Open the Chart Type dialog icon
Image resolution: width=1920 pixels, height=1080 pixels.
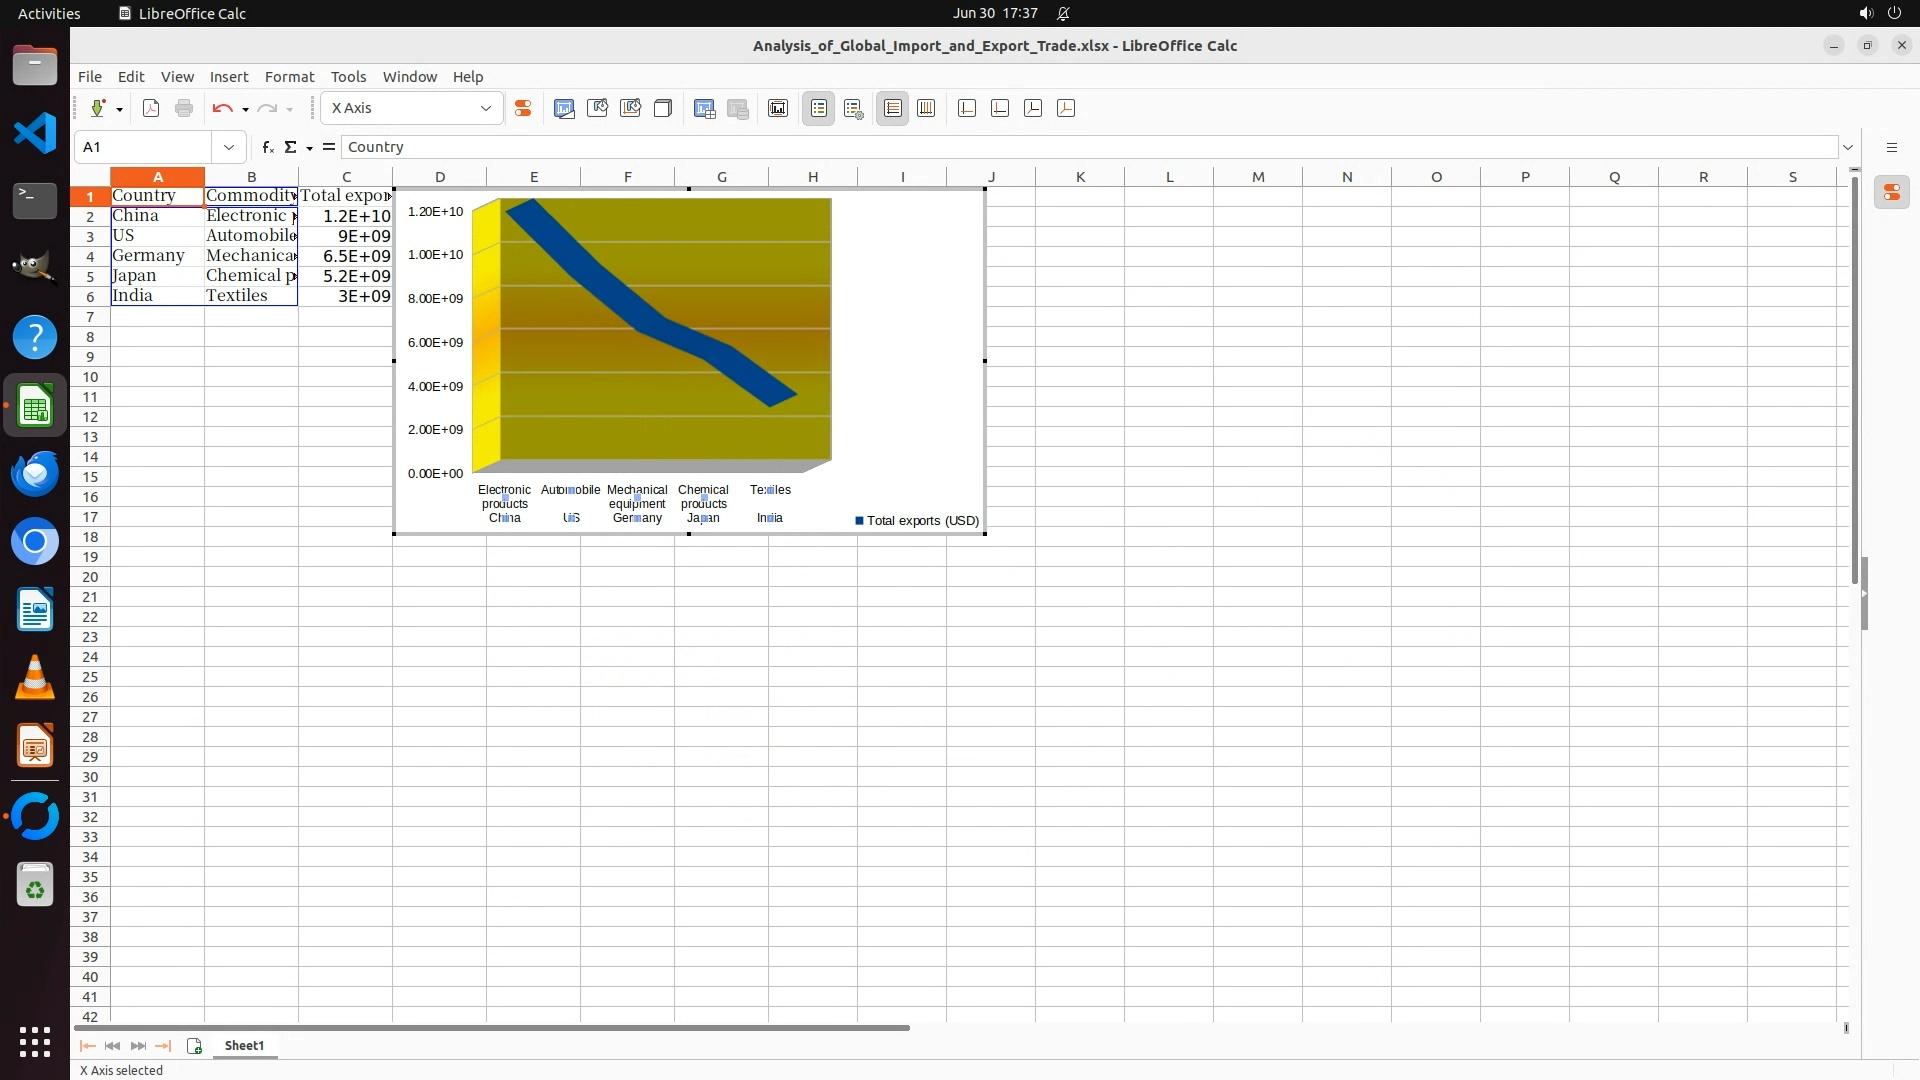tap(564, 108)
